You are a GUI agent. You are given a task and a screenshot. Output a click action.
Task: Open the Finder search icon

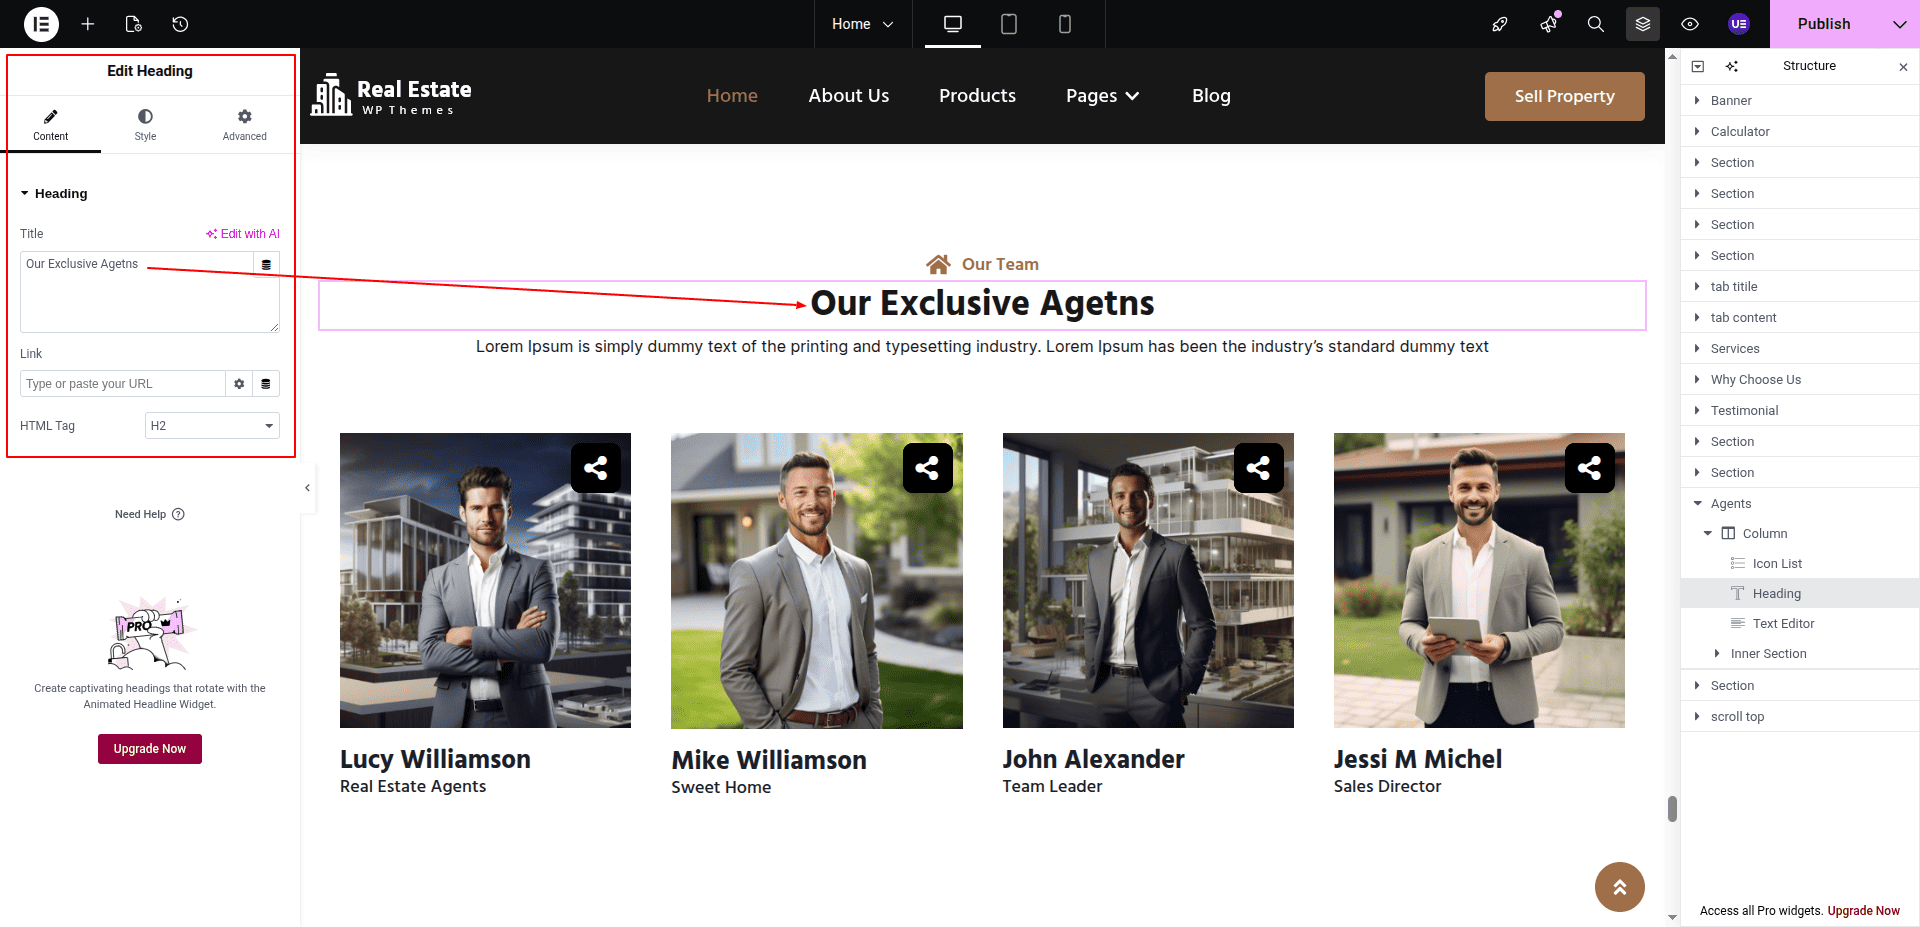pyautogui.click(x=1596, y=24)
